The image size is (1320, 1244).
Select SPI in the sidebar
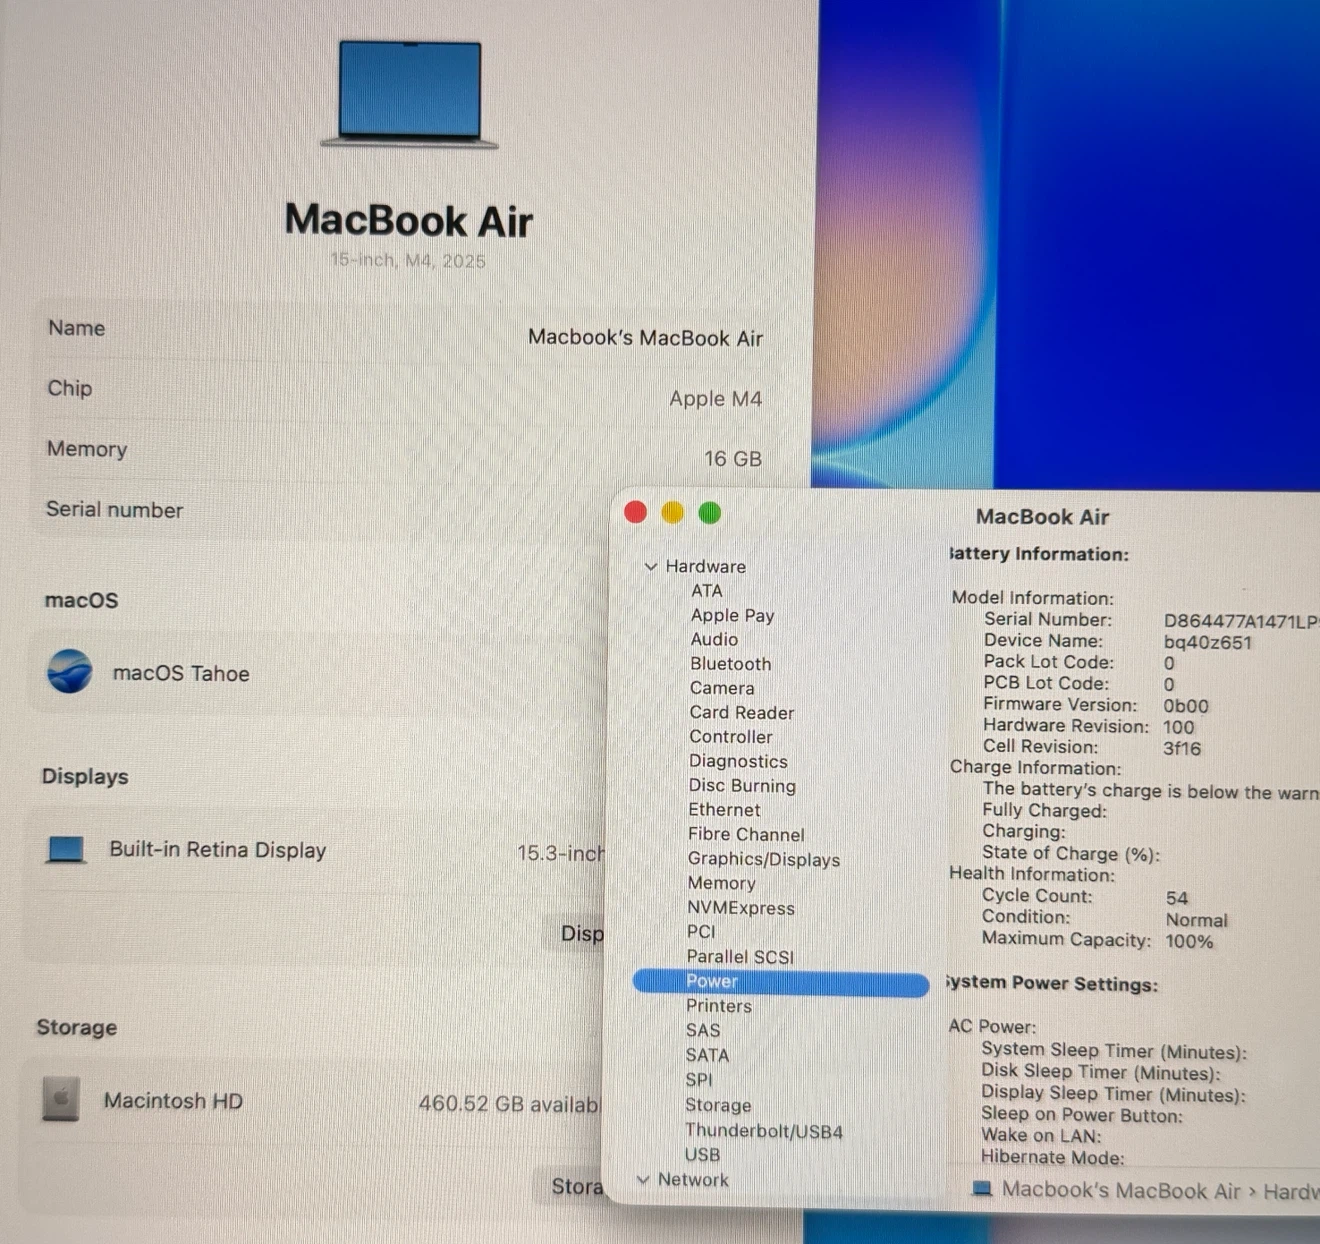pyautogui.click(x=699, y=1080)
